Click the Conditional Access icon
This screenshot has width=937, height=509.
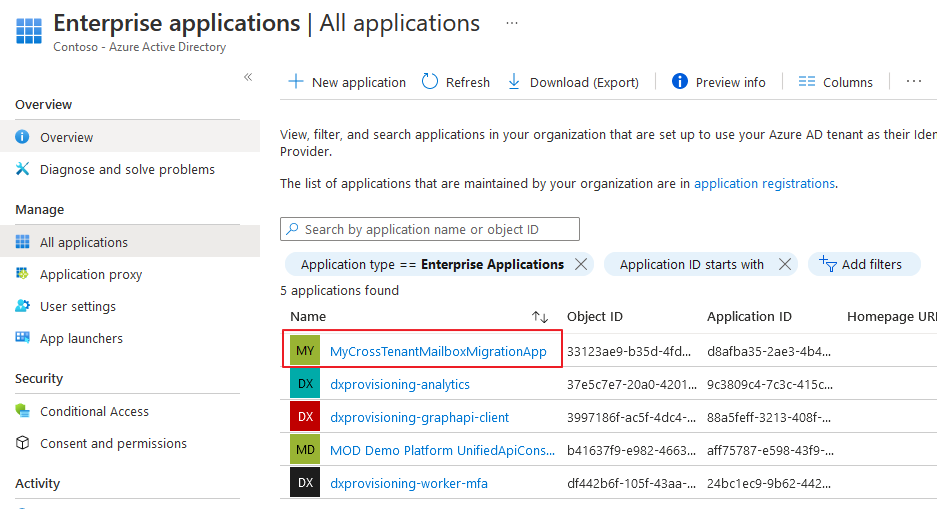coord(22,410)
